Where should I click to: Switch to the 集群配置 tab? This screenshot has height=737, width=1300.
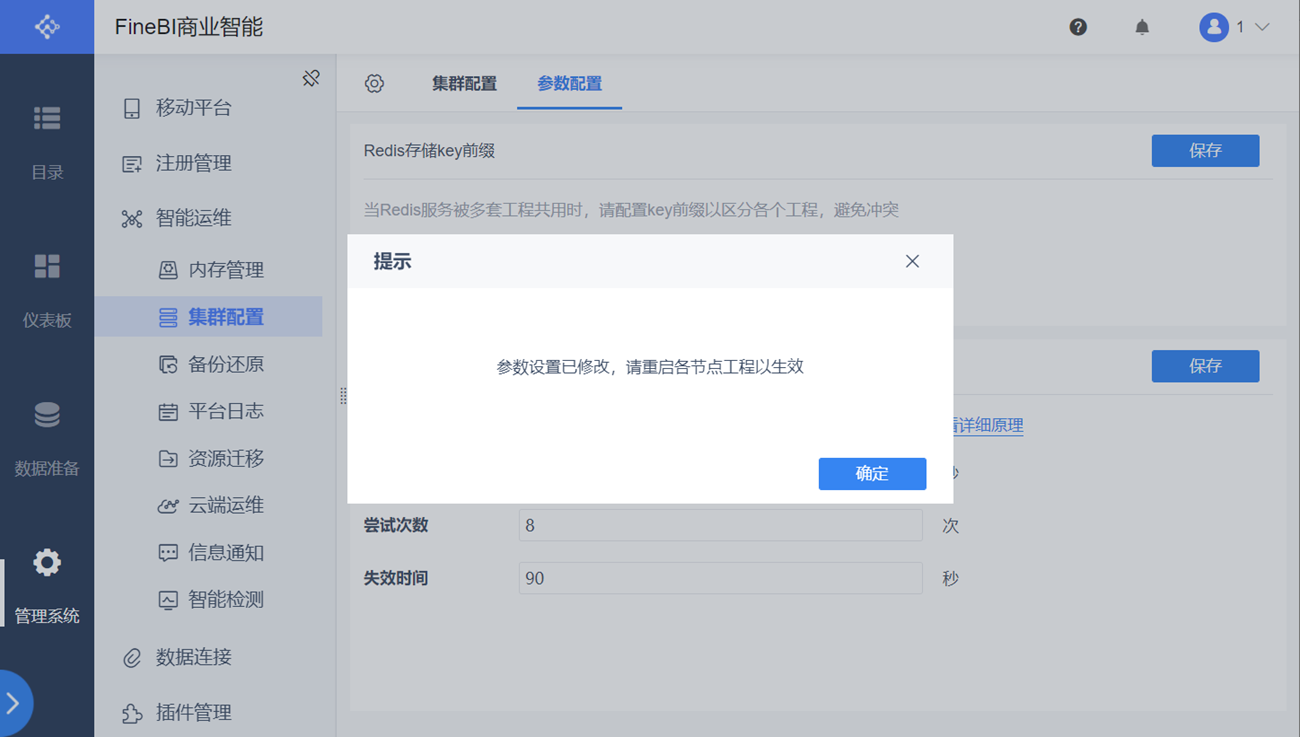pyautogui.click(x=464, y=84)
